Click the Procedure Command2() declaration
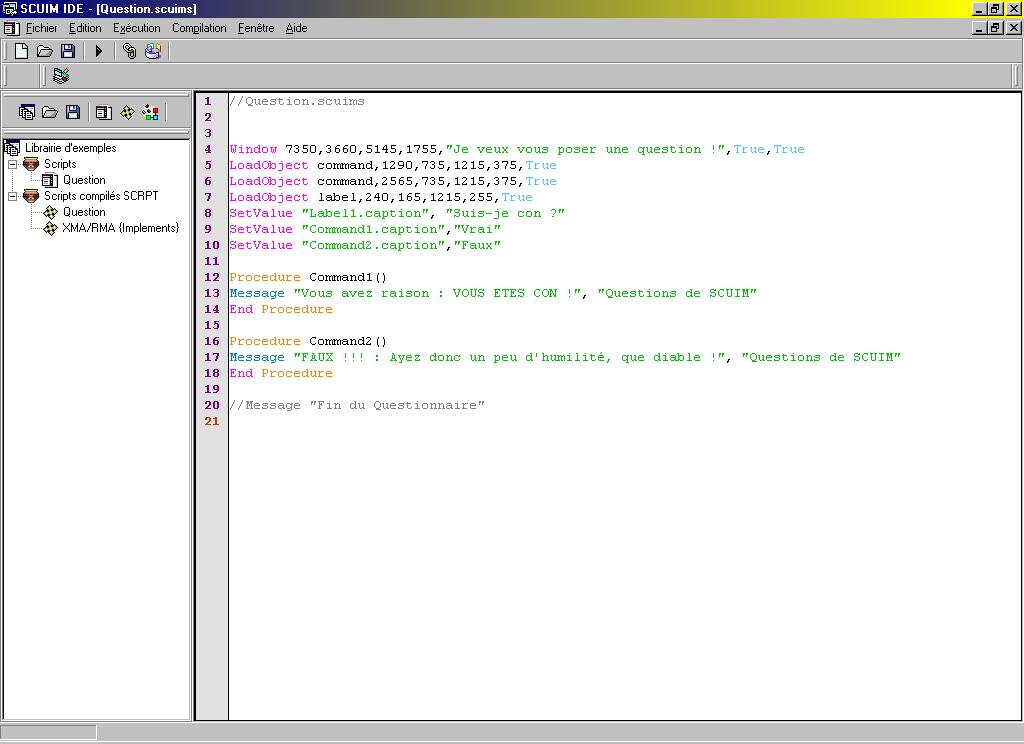 [308, 342]
